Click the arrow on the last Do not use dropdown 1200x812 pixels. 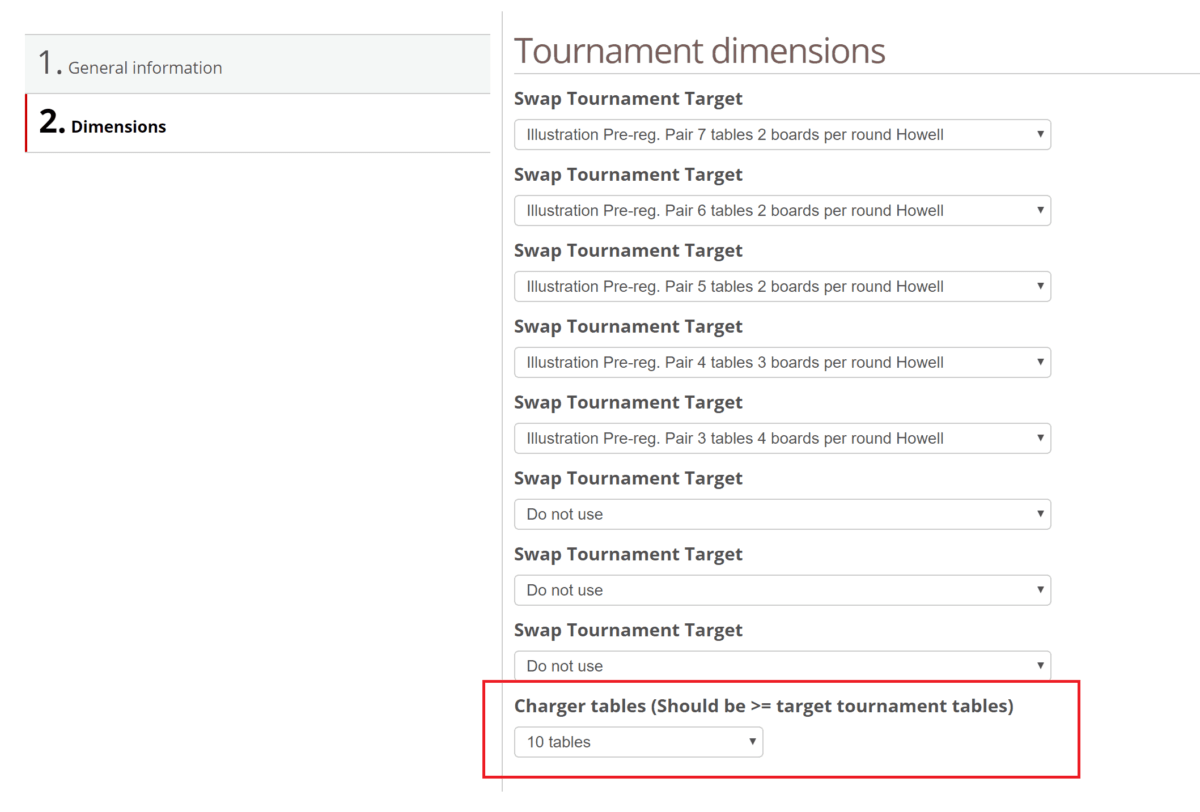tap(1040, 666)
